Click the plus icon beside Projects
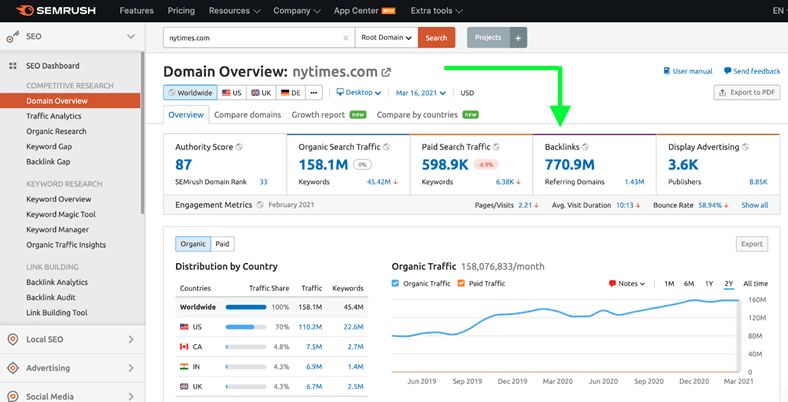 tap(518, 38)
